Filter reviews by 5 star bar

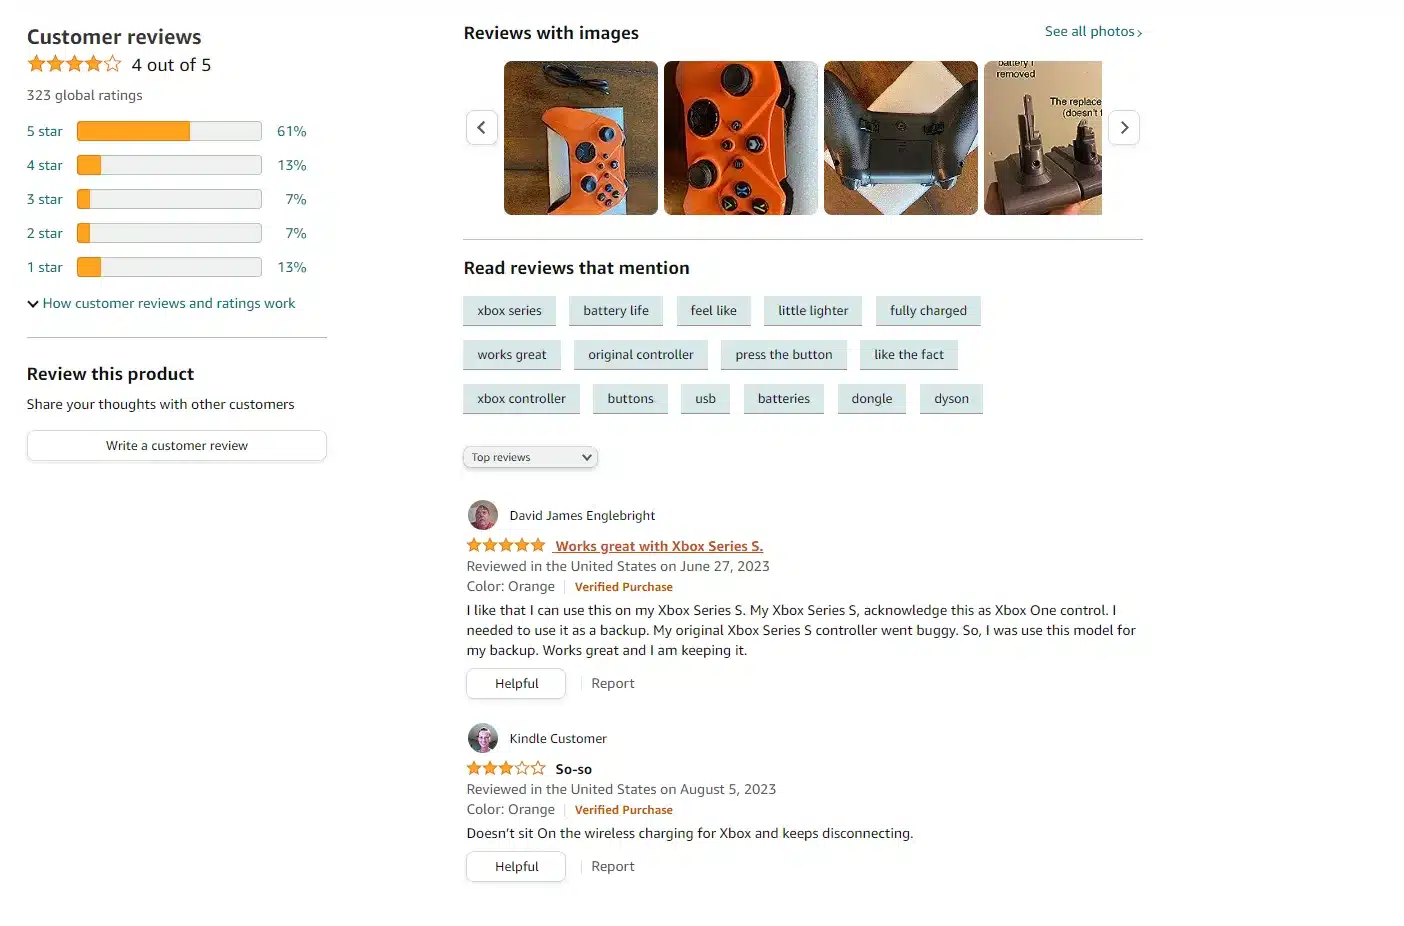(x=169, y=131)
